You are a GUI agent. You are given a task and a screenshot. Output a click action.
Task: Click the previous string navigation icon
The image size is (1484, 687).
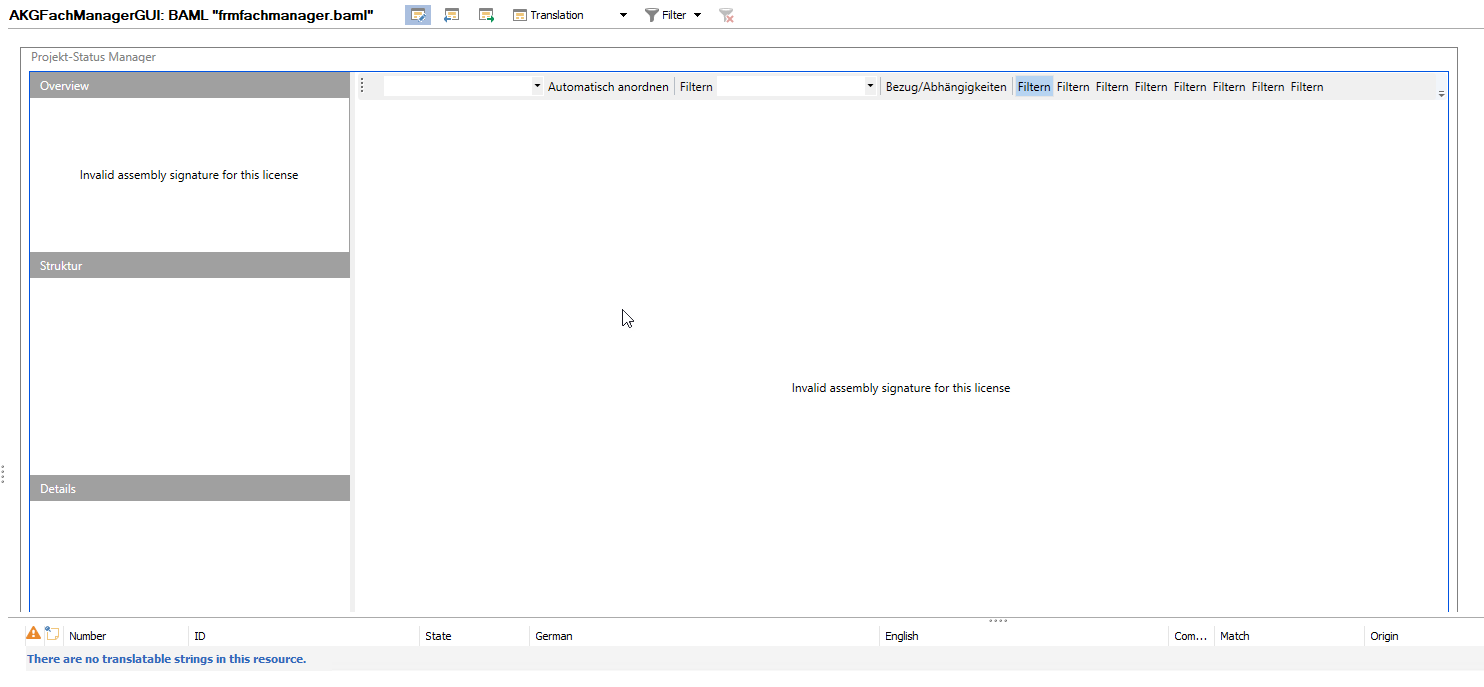pyautogui.click(x=451, y=15)
